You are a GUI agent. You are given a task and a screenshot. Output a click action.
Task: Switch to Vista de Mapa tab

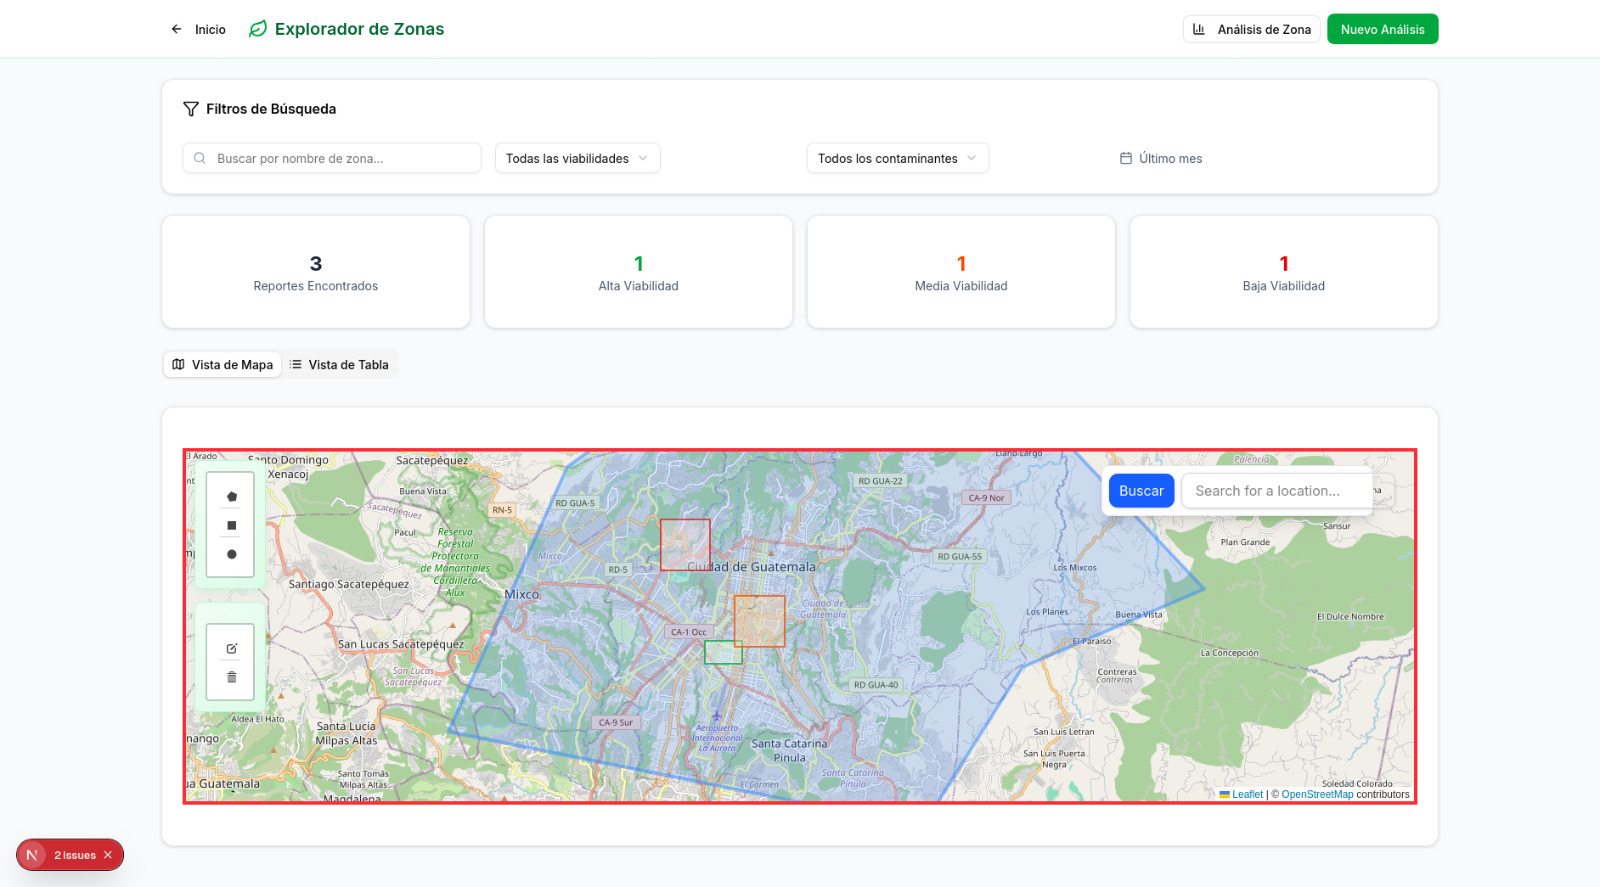coord(223,365)
